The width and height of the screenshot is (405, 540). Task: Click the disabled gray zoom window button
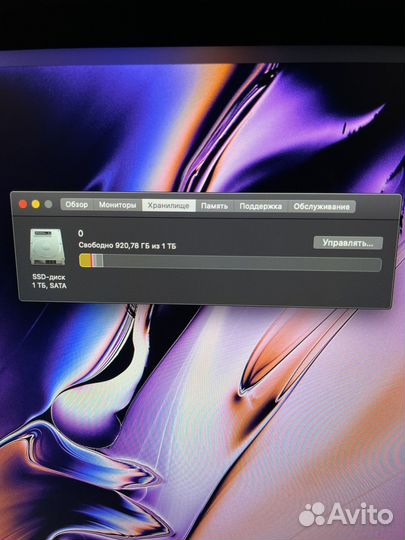pos(49,204)
